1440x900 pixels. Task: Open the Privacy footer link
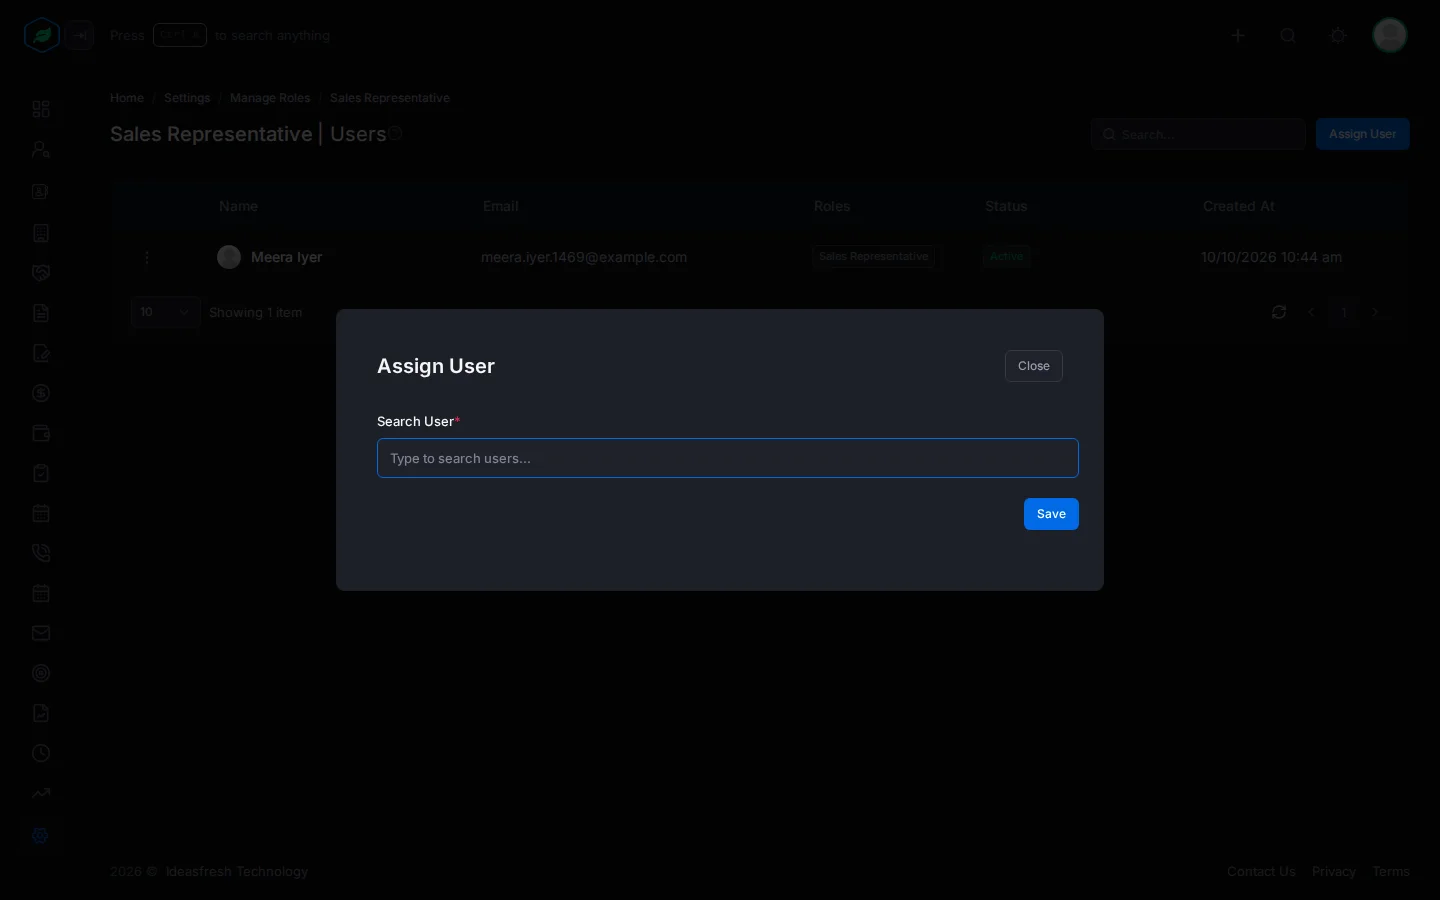(1334, 871)
